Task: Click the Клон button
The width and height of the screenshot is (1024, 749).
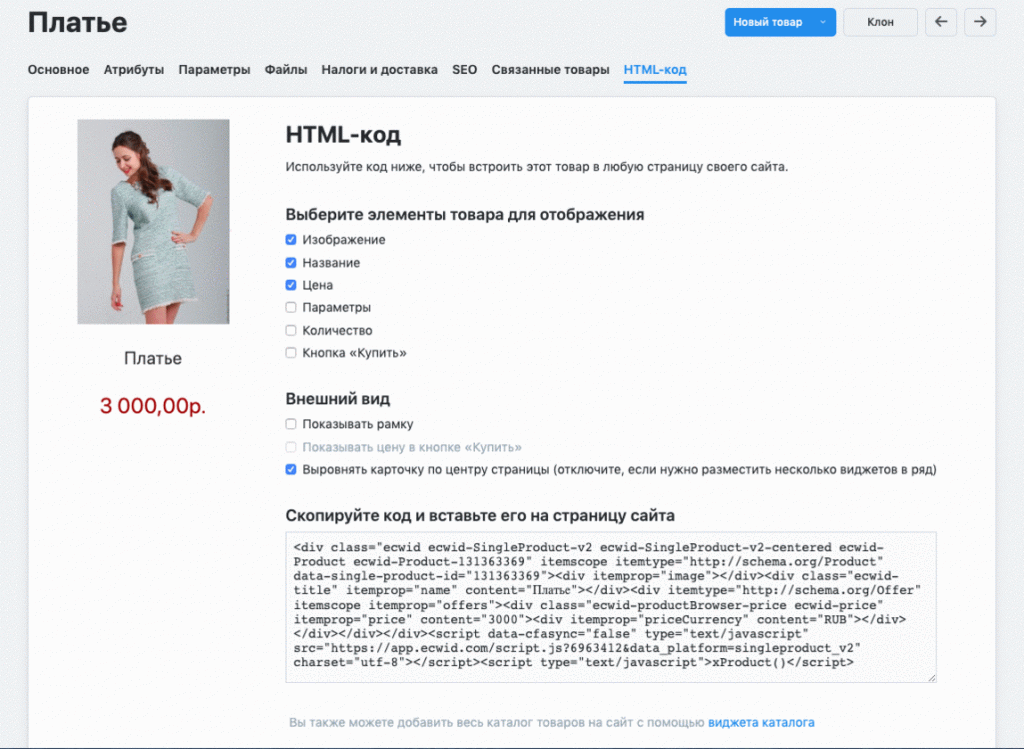Action: [880, 22]
